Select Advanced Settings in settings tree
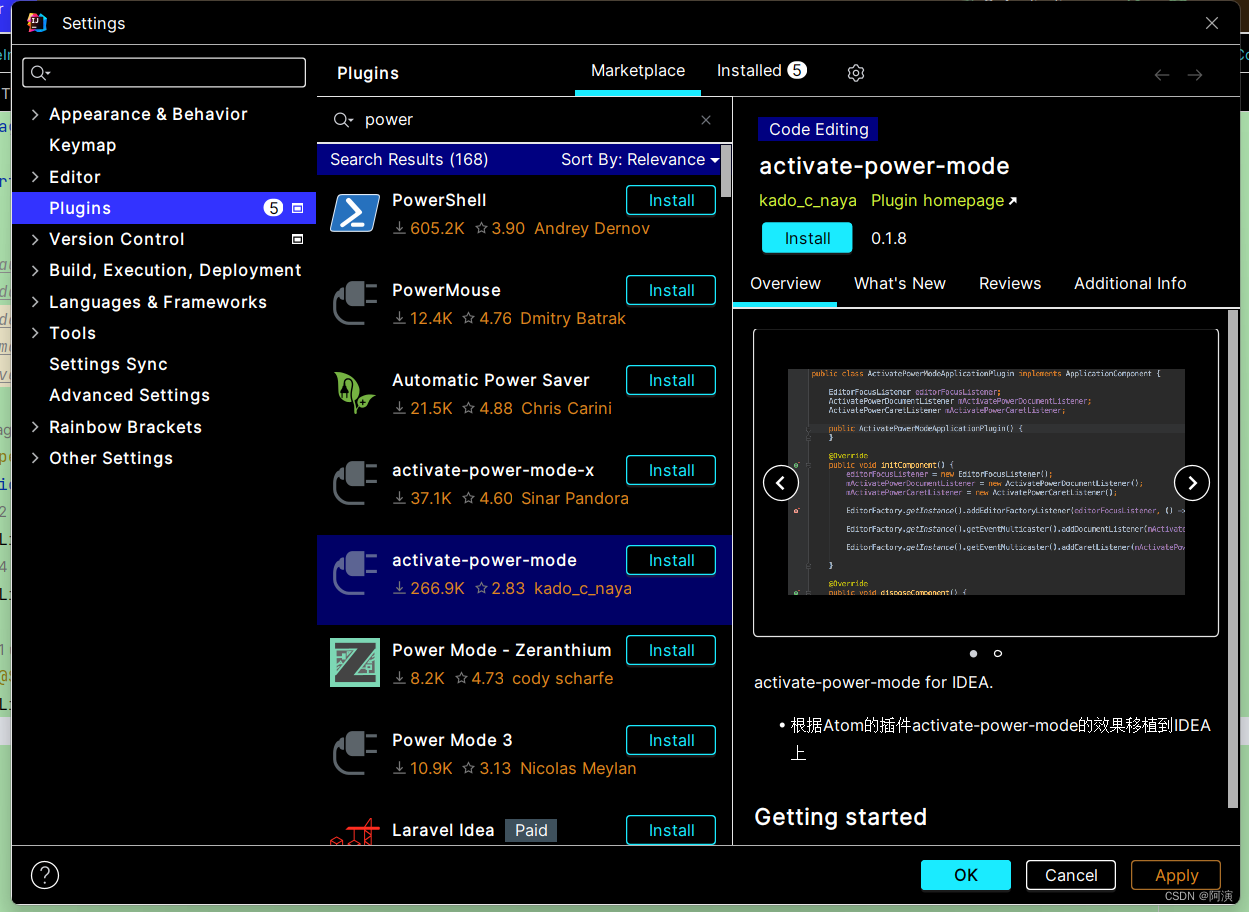The image size is (1249, 912). [129, 395]
